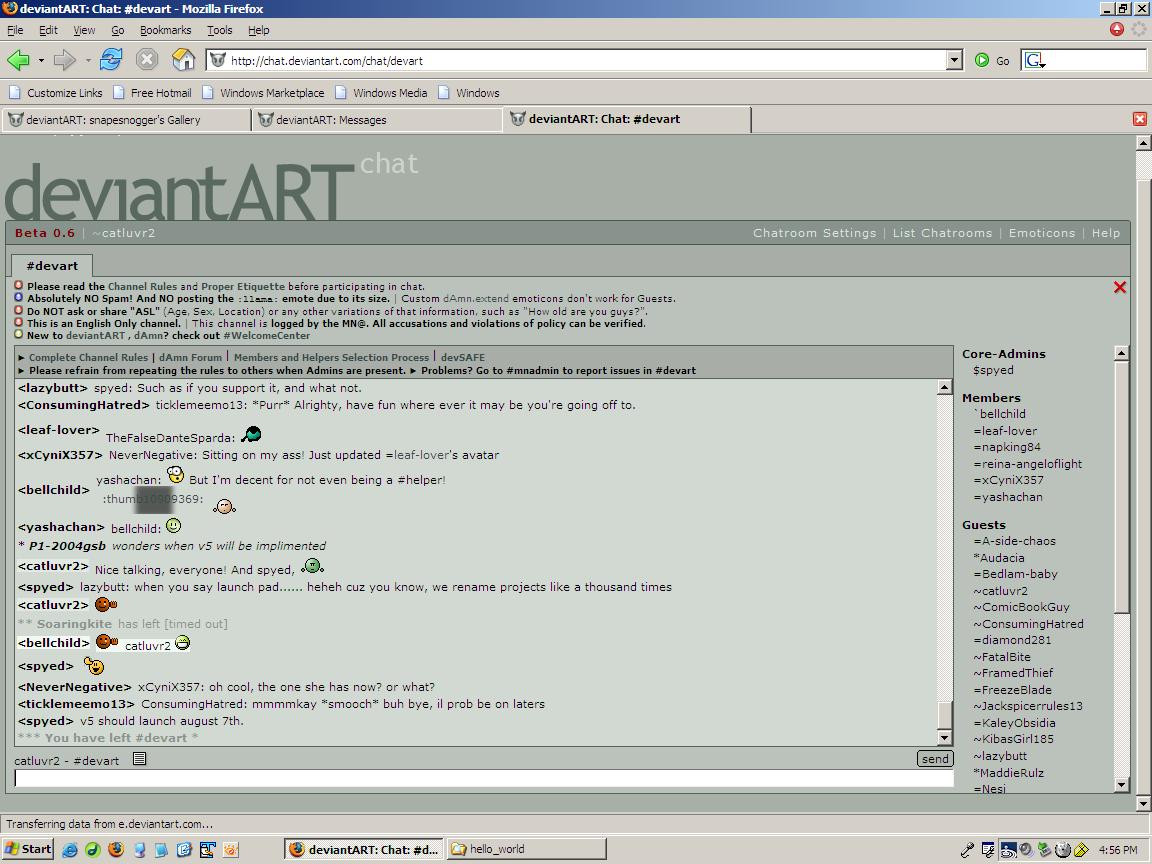Image resolution: width=1152 pixels, height=864 pixels.
Task: Reload the page with the Reload icon
Action: (111, 60)
